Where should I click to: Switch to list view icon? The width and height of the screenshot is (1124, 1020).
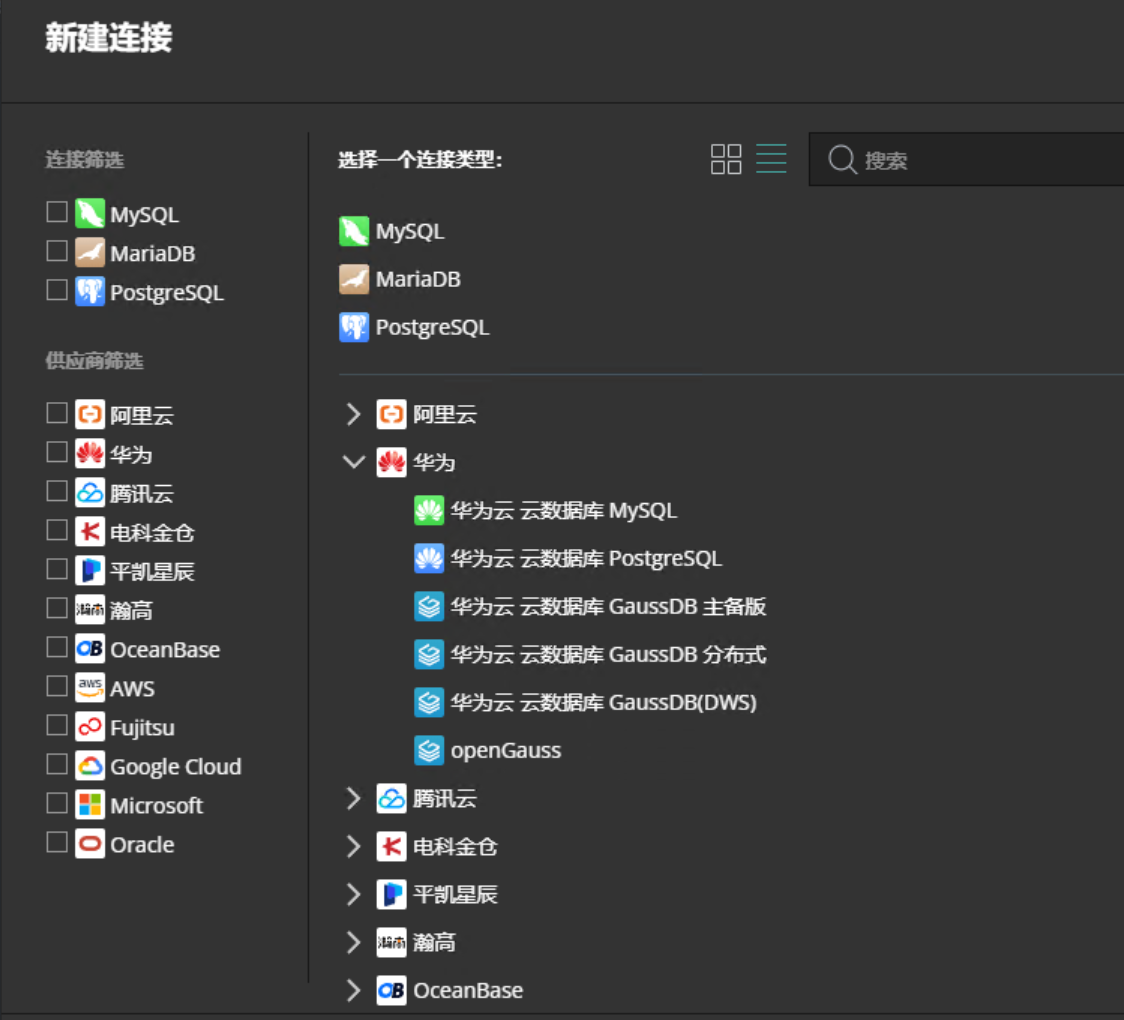tap(771, 159)
